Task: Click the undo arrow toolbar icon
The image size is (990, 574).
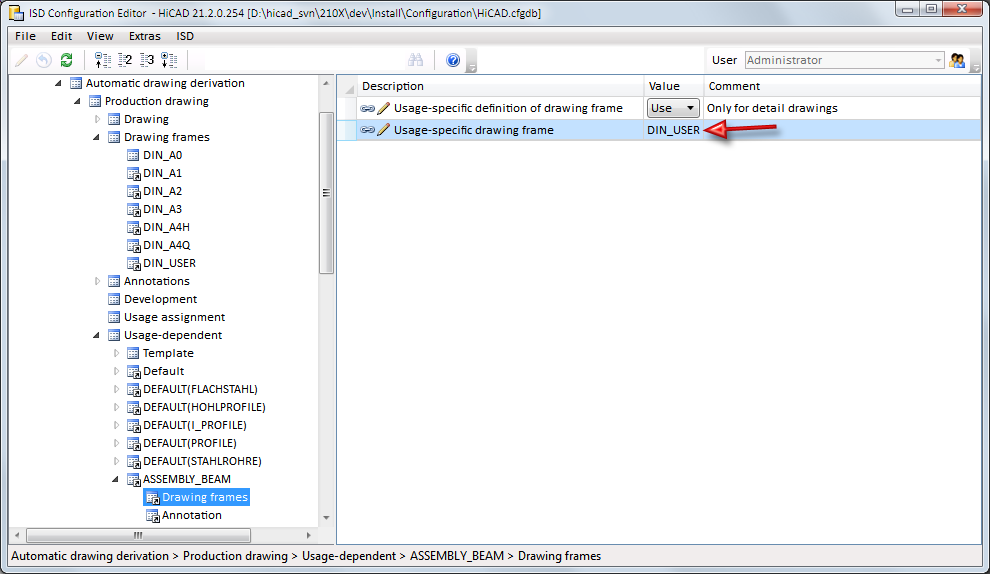Action: tap(44, 60)
